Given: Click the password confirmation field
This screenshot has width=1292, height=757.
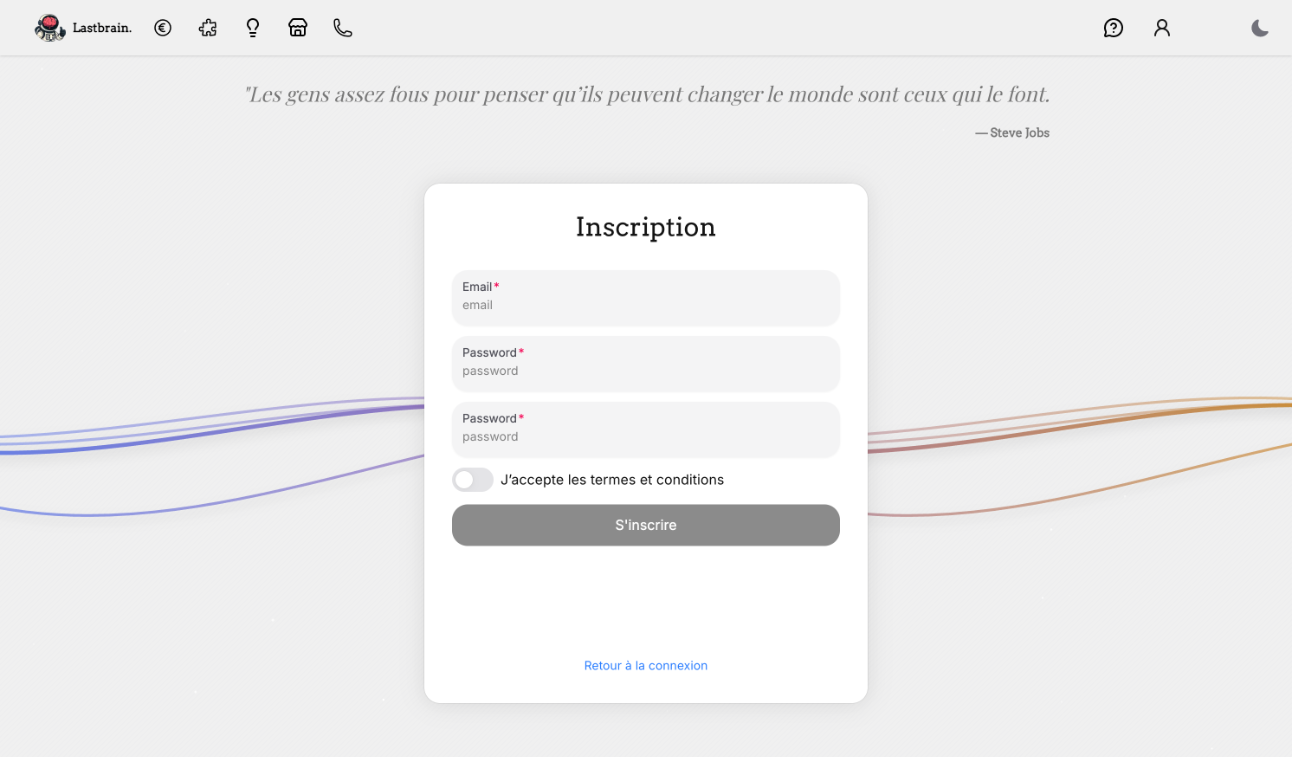Looking at the screenshot, I should coord(645,430).
